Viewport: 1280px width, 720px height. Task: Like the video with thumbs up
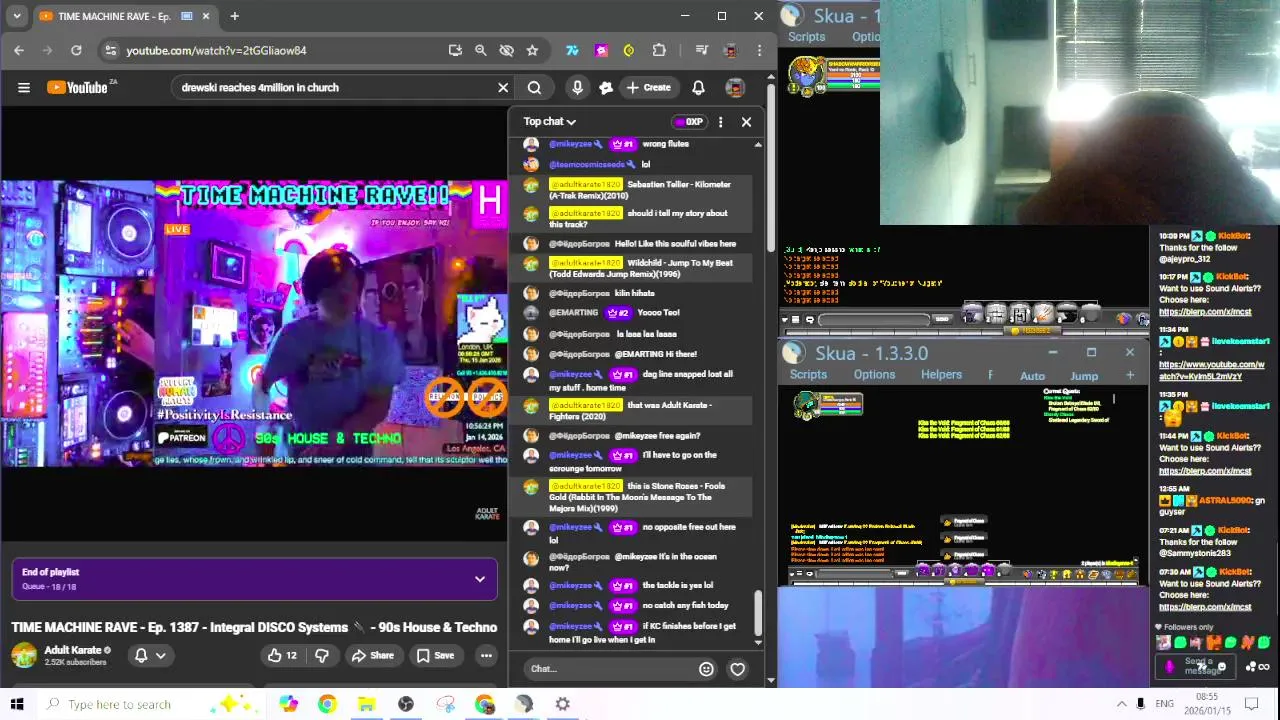tap(282, 656)
